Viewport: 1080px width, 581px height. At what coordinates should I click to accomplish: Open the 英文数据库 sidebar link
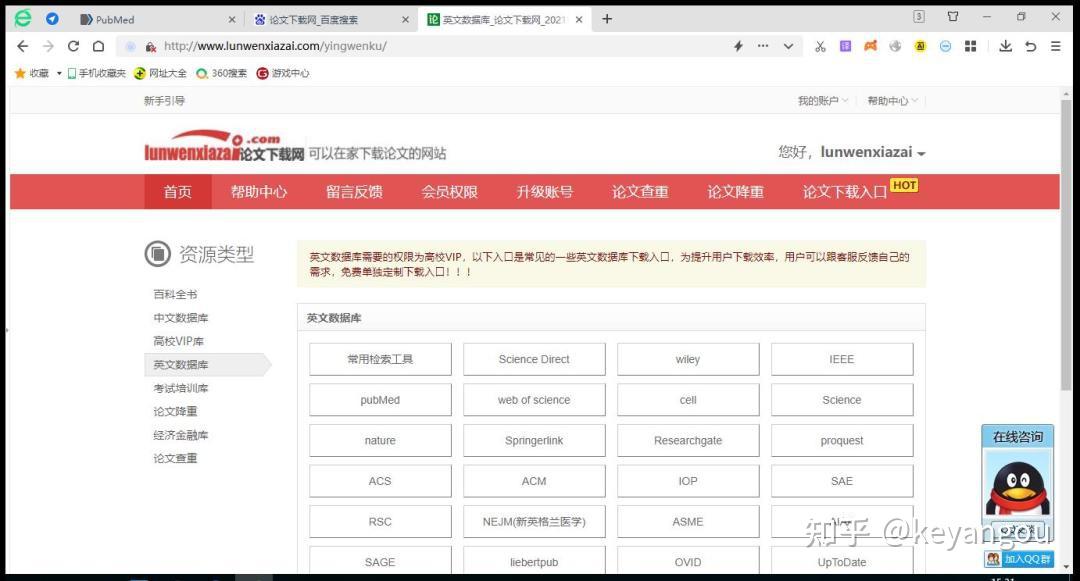[180, 364]
